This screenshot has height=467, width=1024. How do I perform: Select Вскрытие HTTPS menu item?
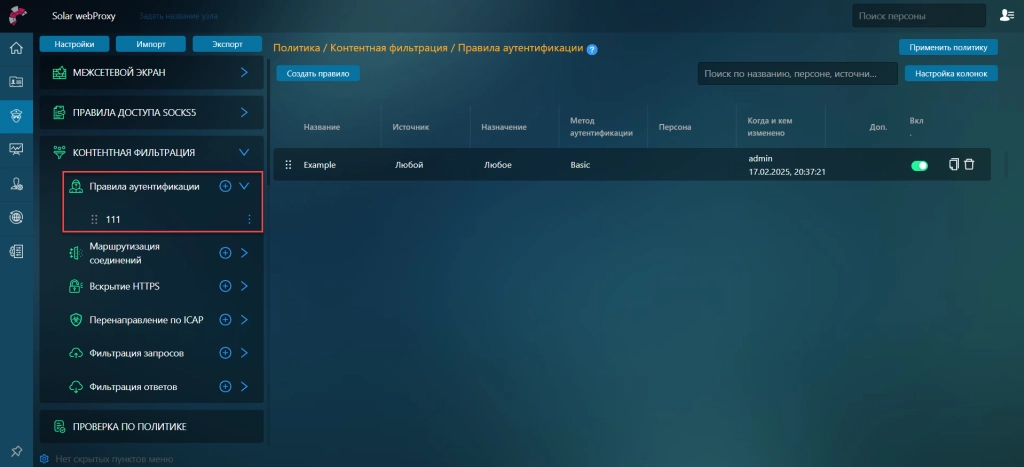124,286
